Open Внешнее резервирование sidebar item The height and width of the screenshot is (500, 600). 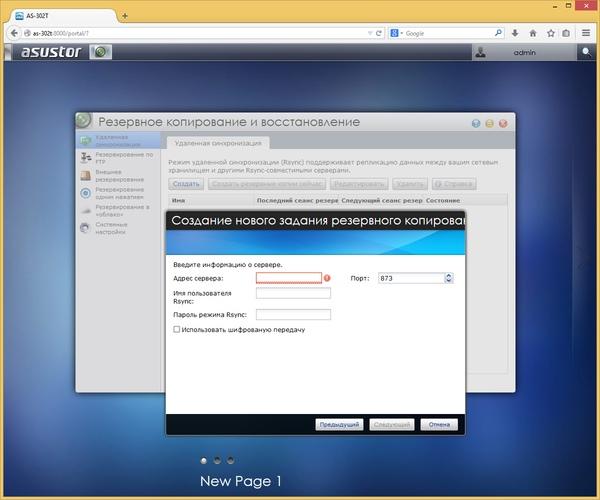coord(118,176)
